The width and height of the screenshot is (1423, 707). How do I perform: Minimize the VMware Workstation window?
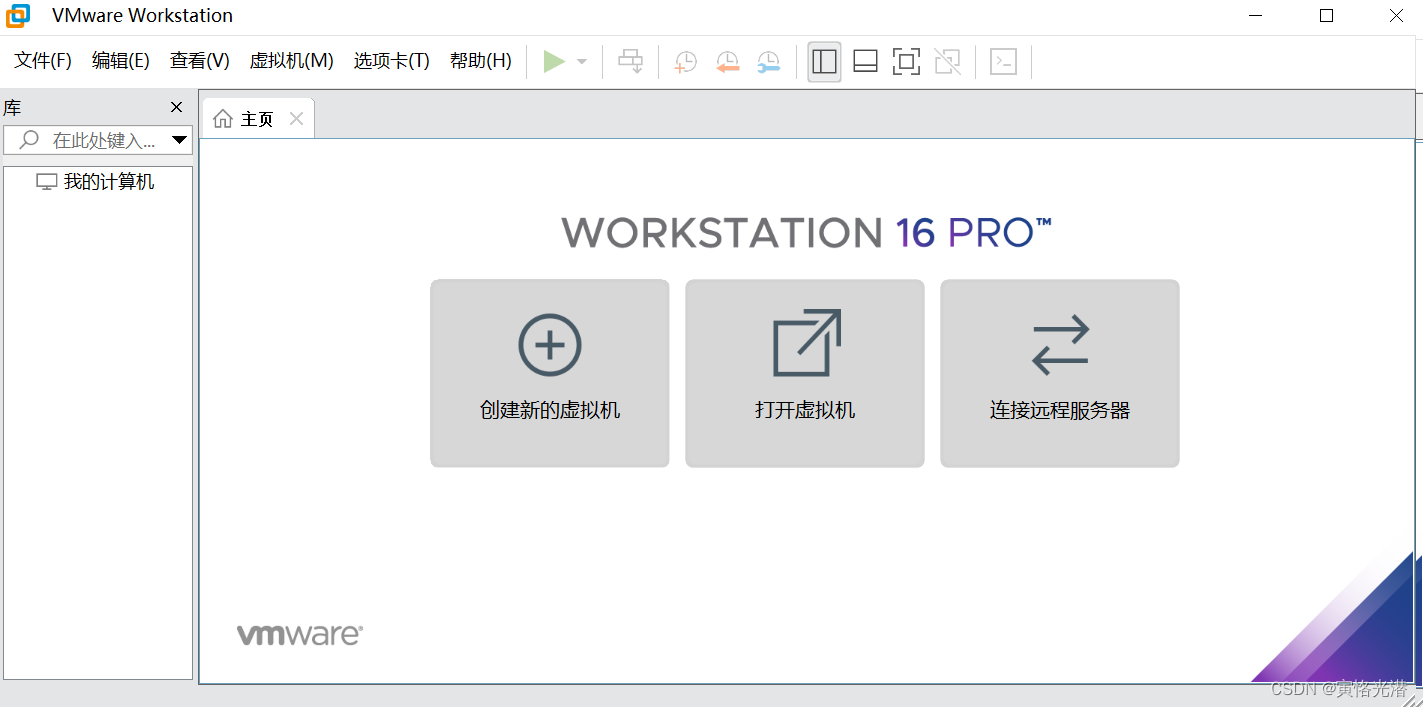(1258, 15)
